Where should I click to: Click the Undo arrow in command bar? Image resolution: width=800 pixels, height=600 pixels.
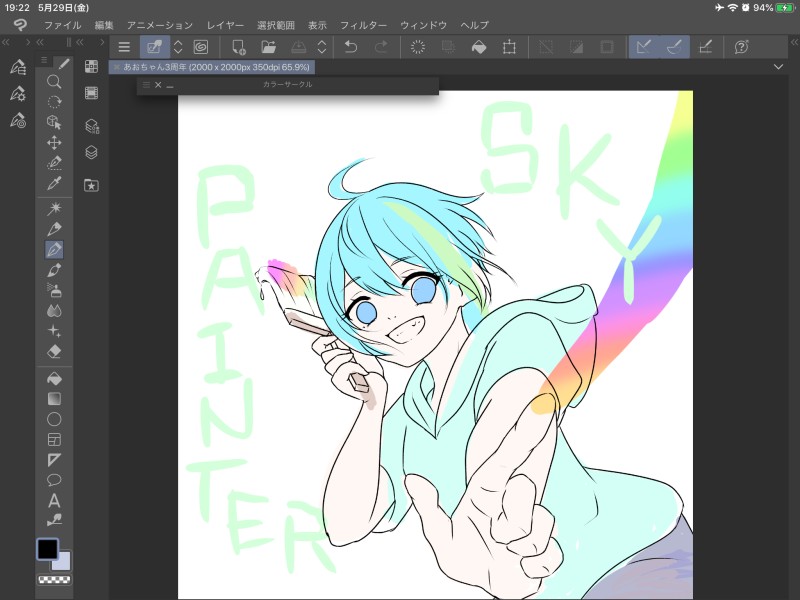351,47
